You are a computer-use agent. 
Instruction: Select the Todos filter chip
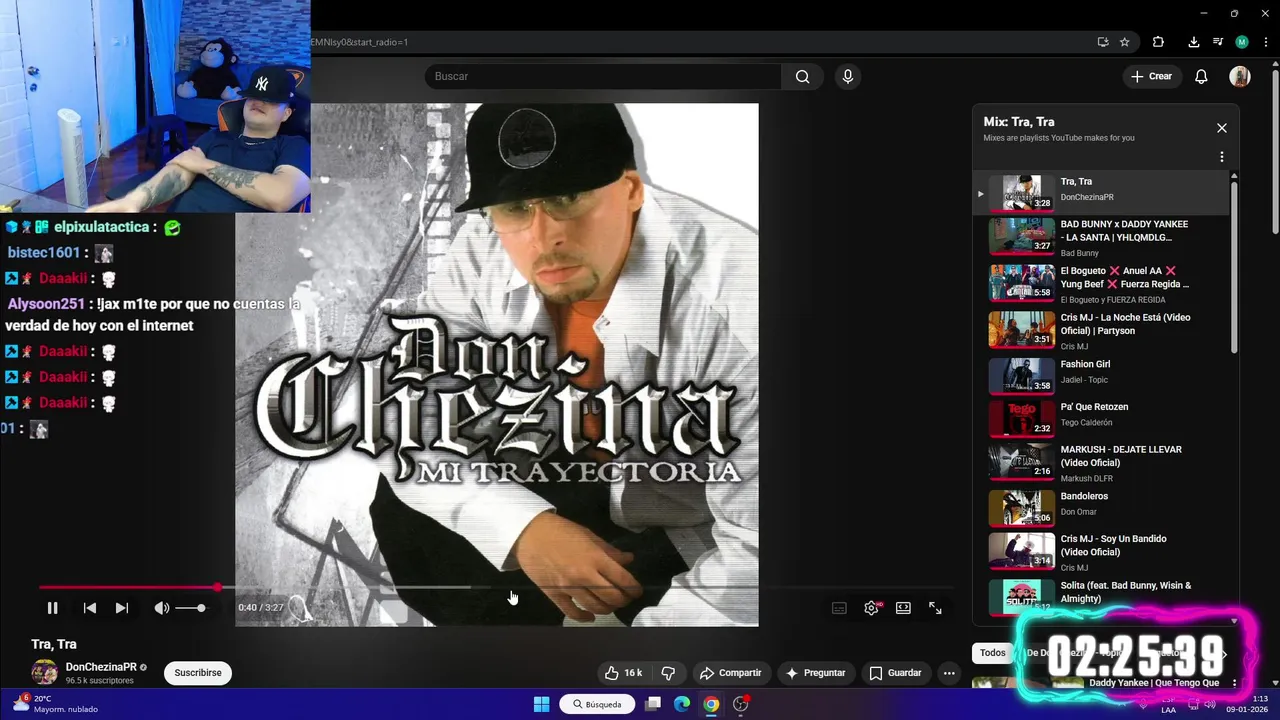992,653
